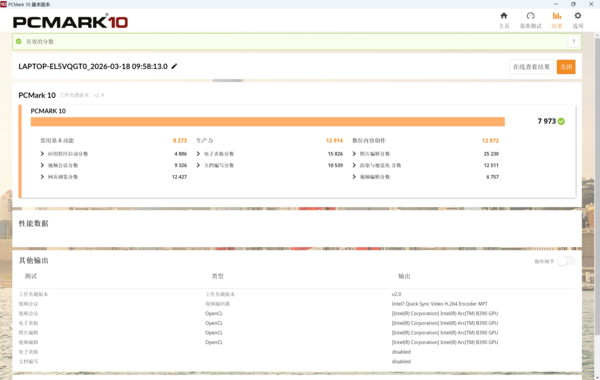Click the v2.0 output value
The height and width of the screenshot is (380, 600).
(396, 294)
